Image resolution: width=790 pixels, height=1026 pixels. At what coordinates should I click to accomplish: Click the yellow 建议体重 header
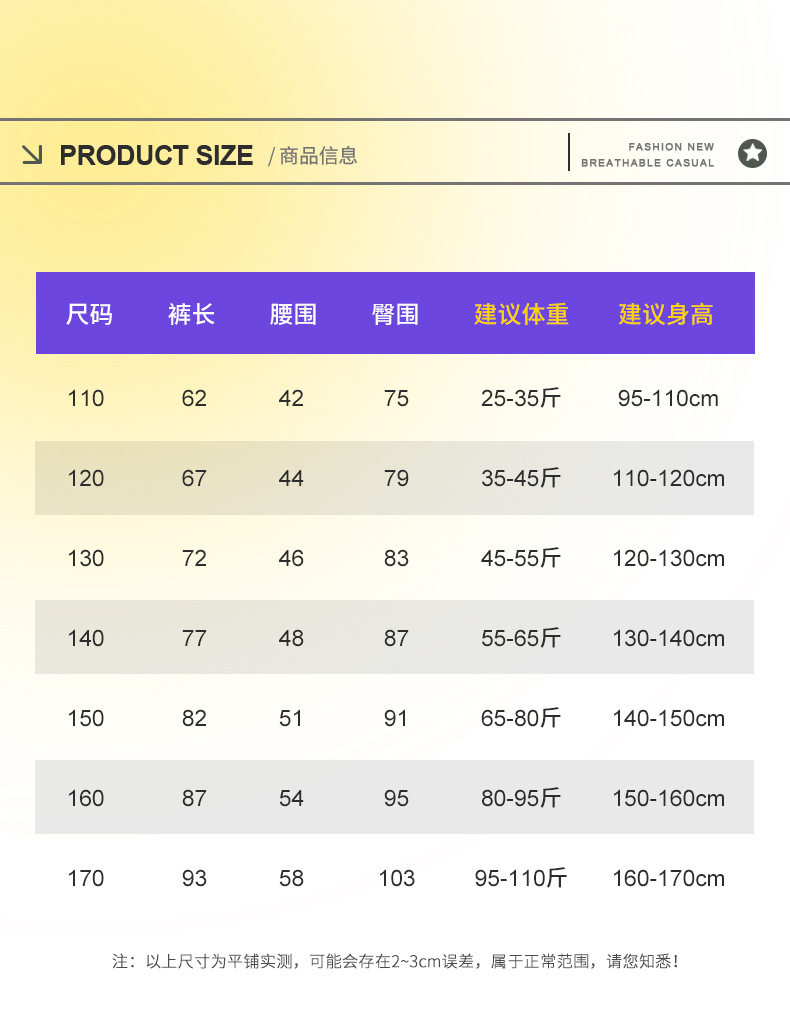521,314
